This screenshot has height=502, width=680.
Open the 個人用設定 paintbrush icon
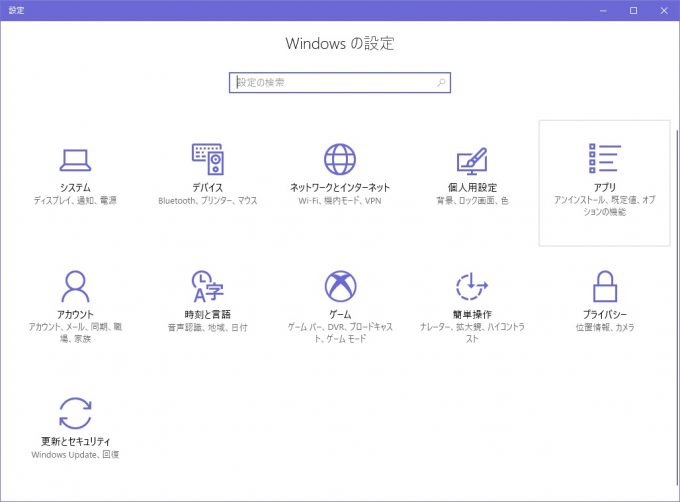(472, 160)
